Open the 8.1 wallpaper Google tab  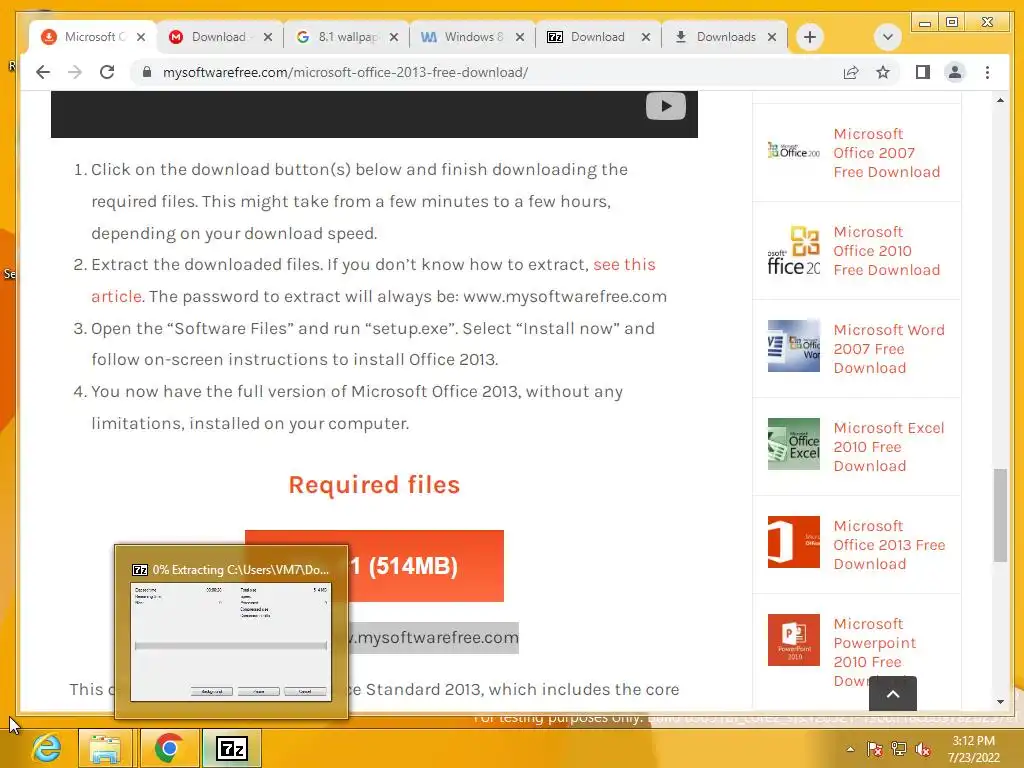340,37
